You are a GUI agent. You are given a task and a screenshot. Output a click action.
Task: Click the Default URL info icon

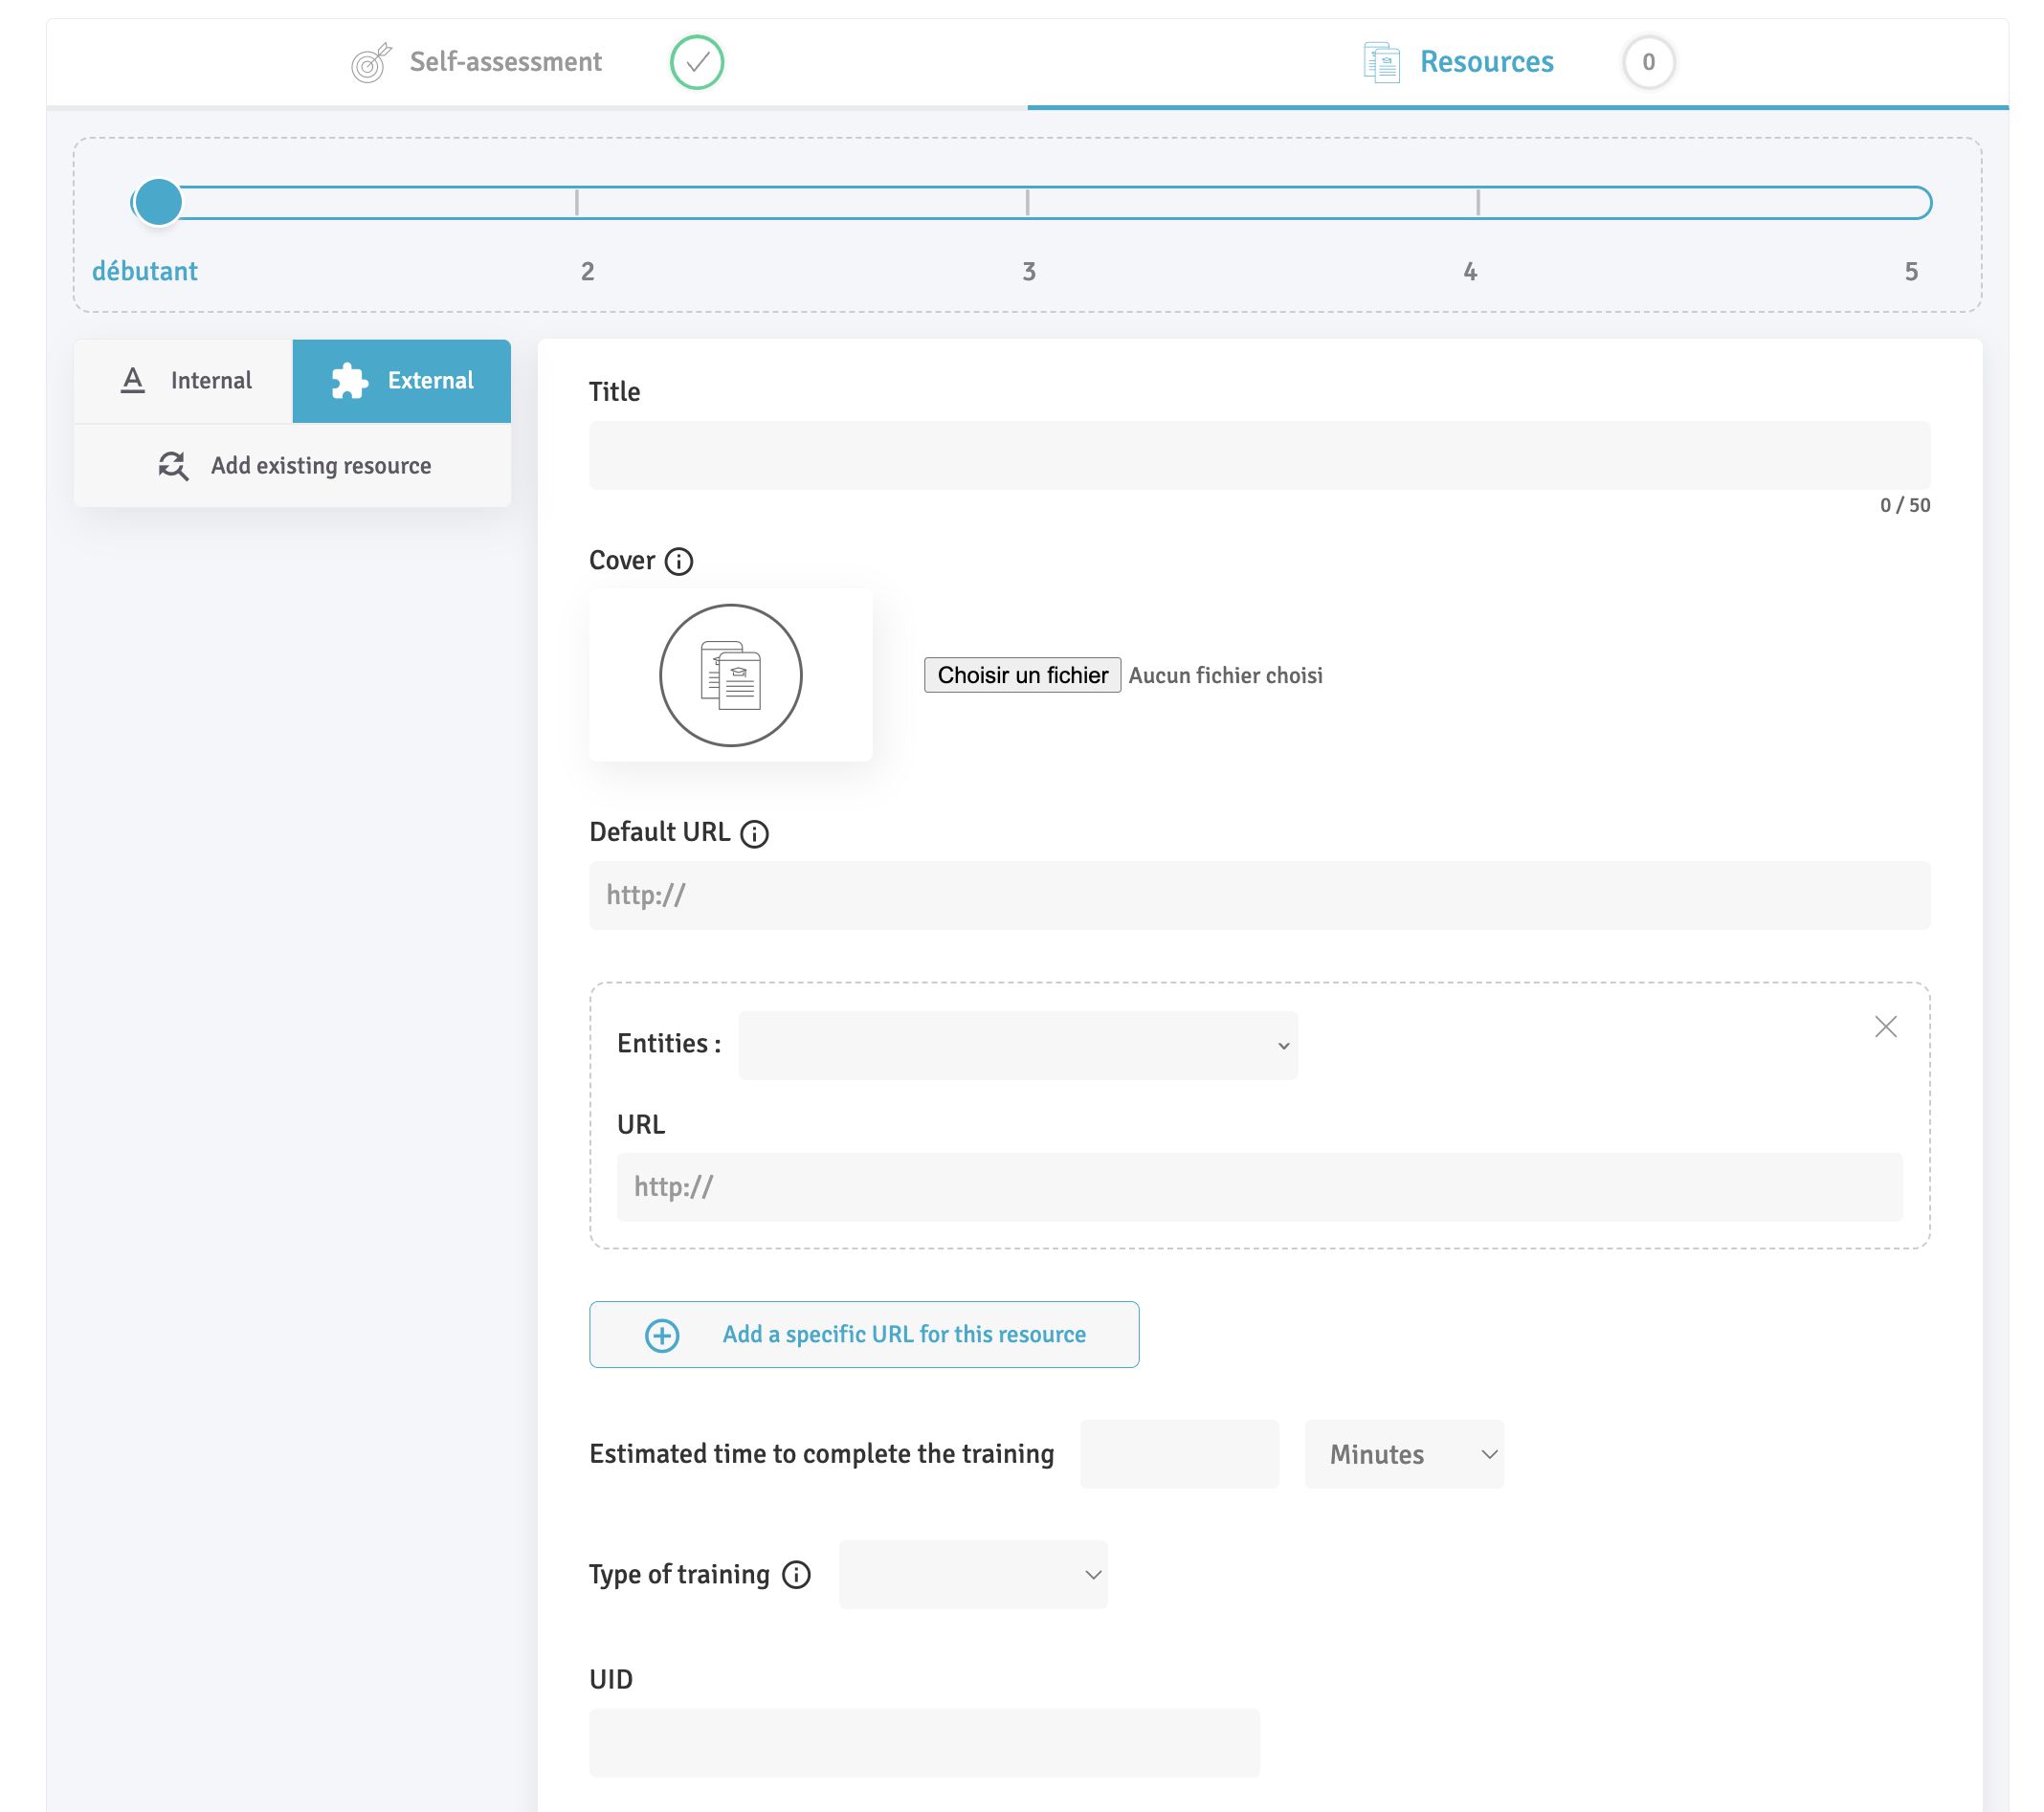(x=754, y=833)
